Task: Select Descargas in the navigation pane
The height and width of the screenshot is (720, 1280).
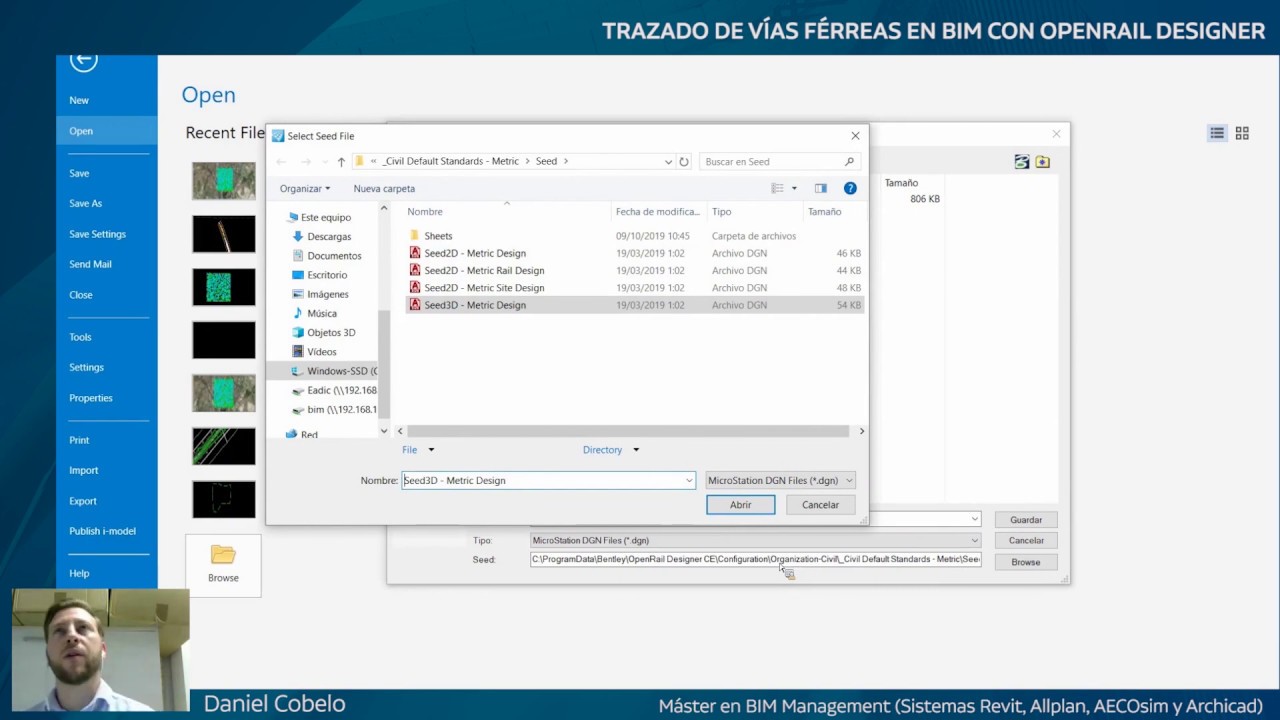Action: point(329,237)
